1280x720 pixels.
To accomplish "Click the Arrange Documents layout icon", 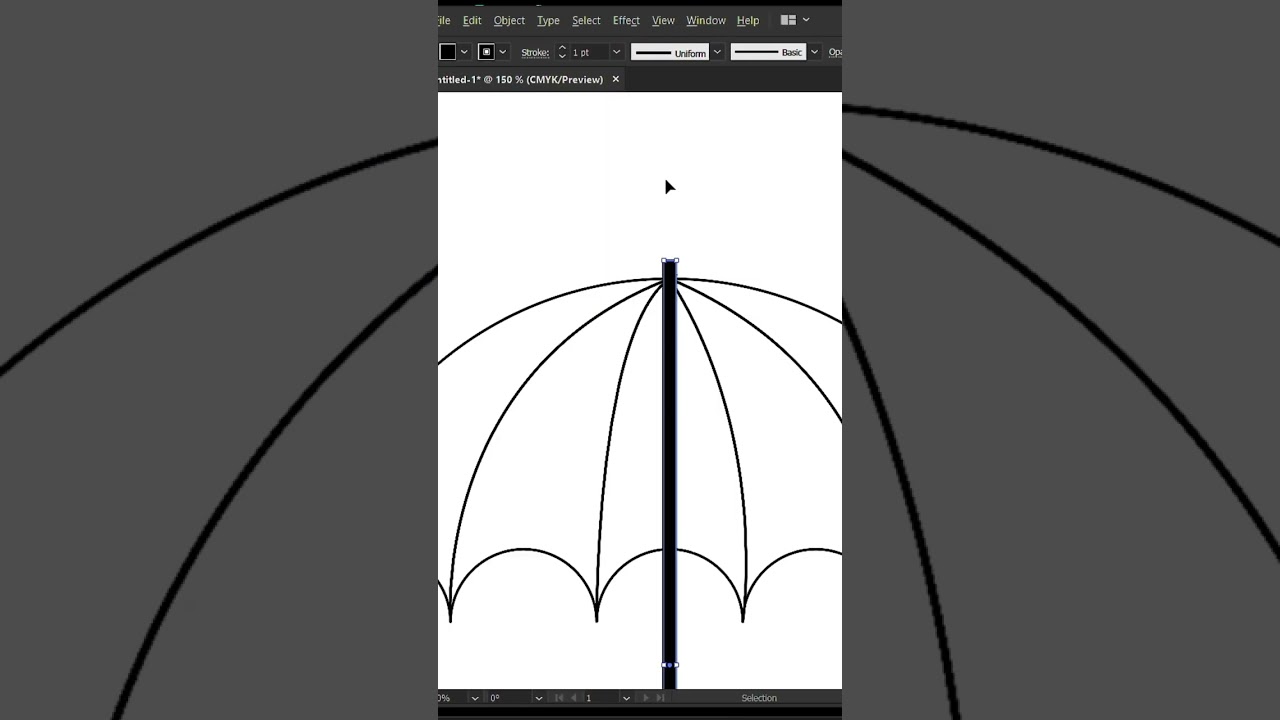I will coord(788,20).
